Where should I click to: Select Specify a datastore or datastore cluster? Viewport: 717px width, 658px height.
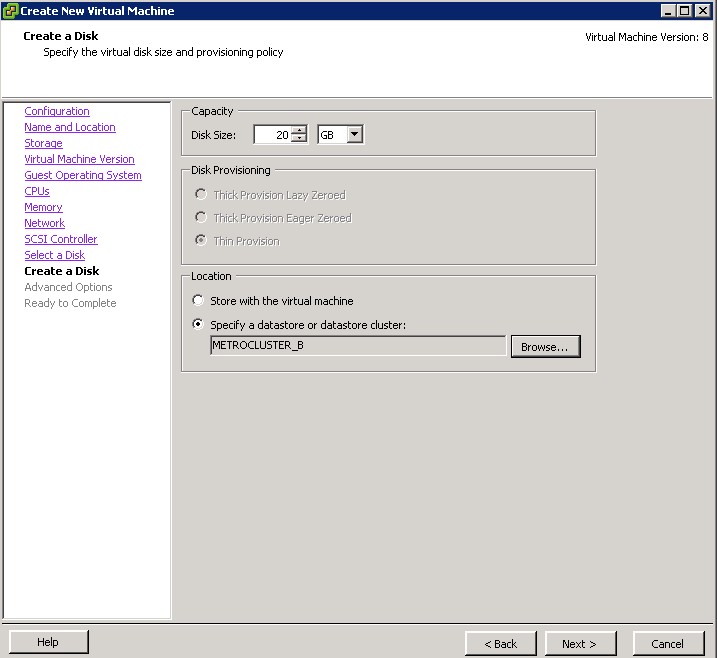[198, 325]
